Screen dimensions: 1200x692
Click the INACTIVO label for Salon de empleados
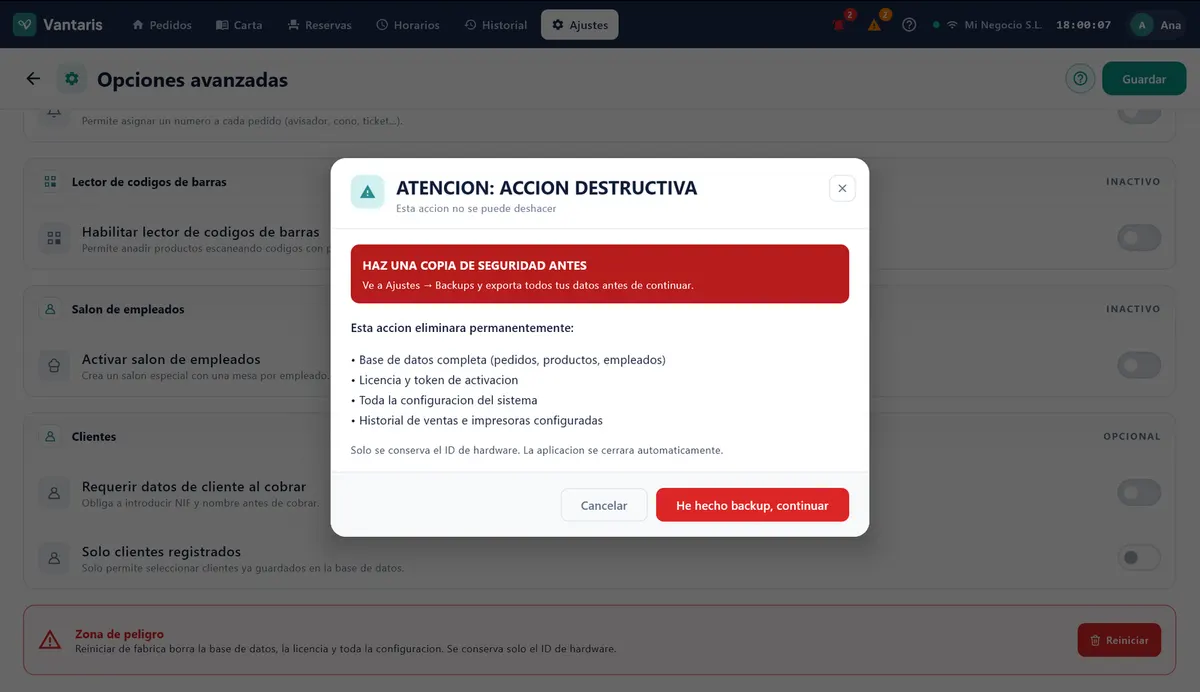tap(1133, 309)
